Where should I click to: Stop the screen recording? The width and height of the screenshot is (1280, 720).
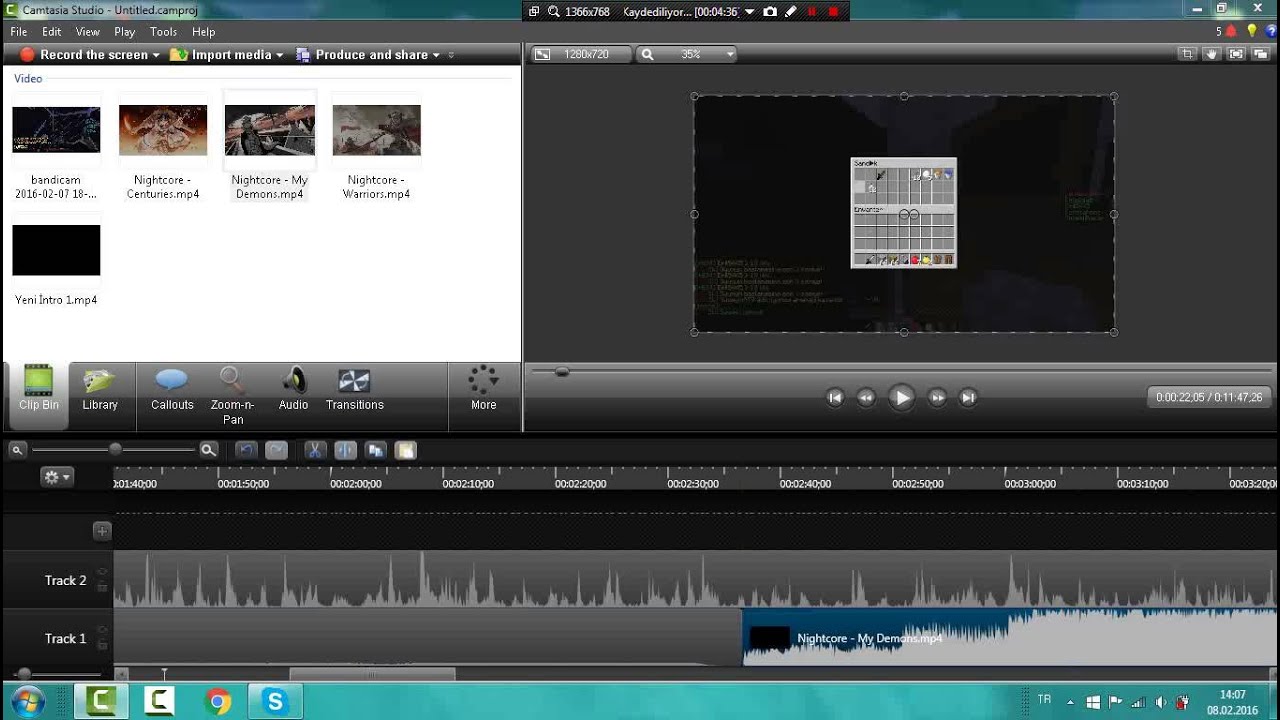[833, 11]
